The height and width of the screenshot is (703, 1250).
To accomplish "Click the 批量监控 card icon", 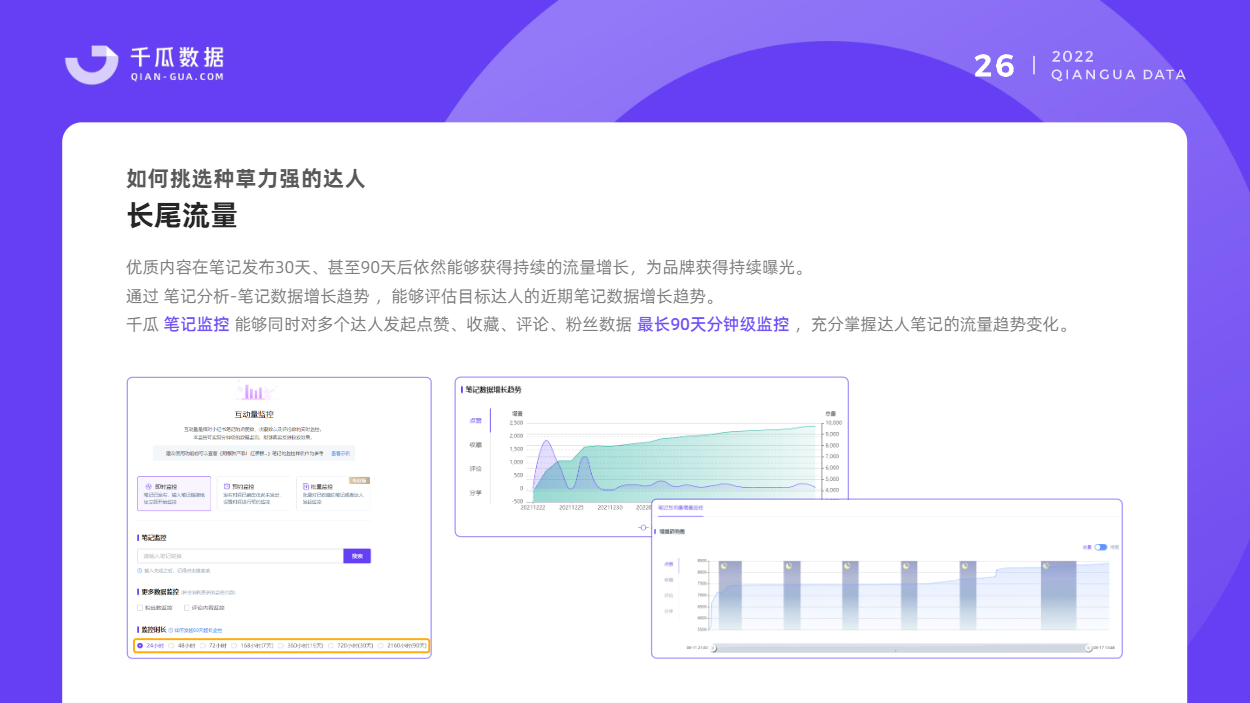I will 306,486.
